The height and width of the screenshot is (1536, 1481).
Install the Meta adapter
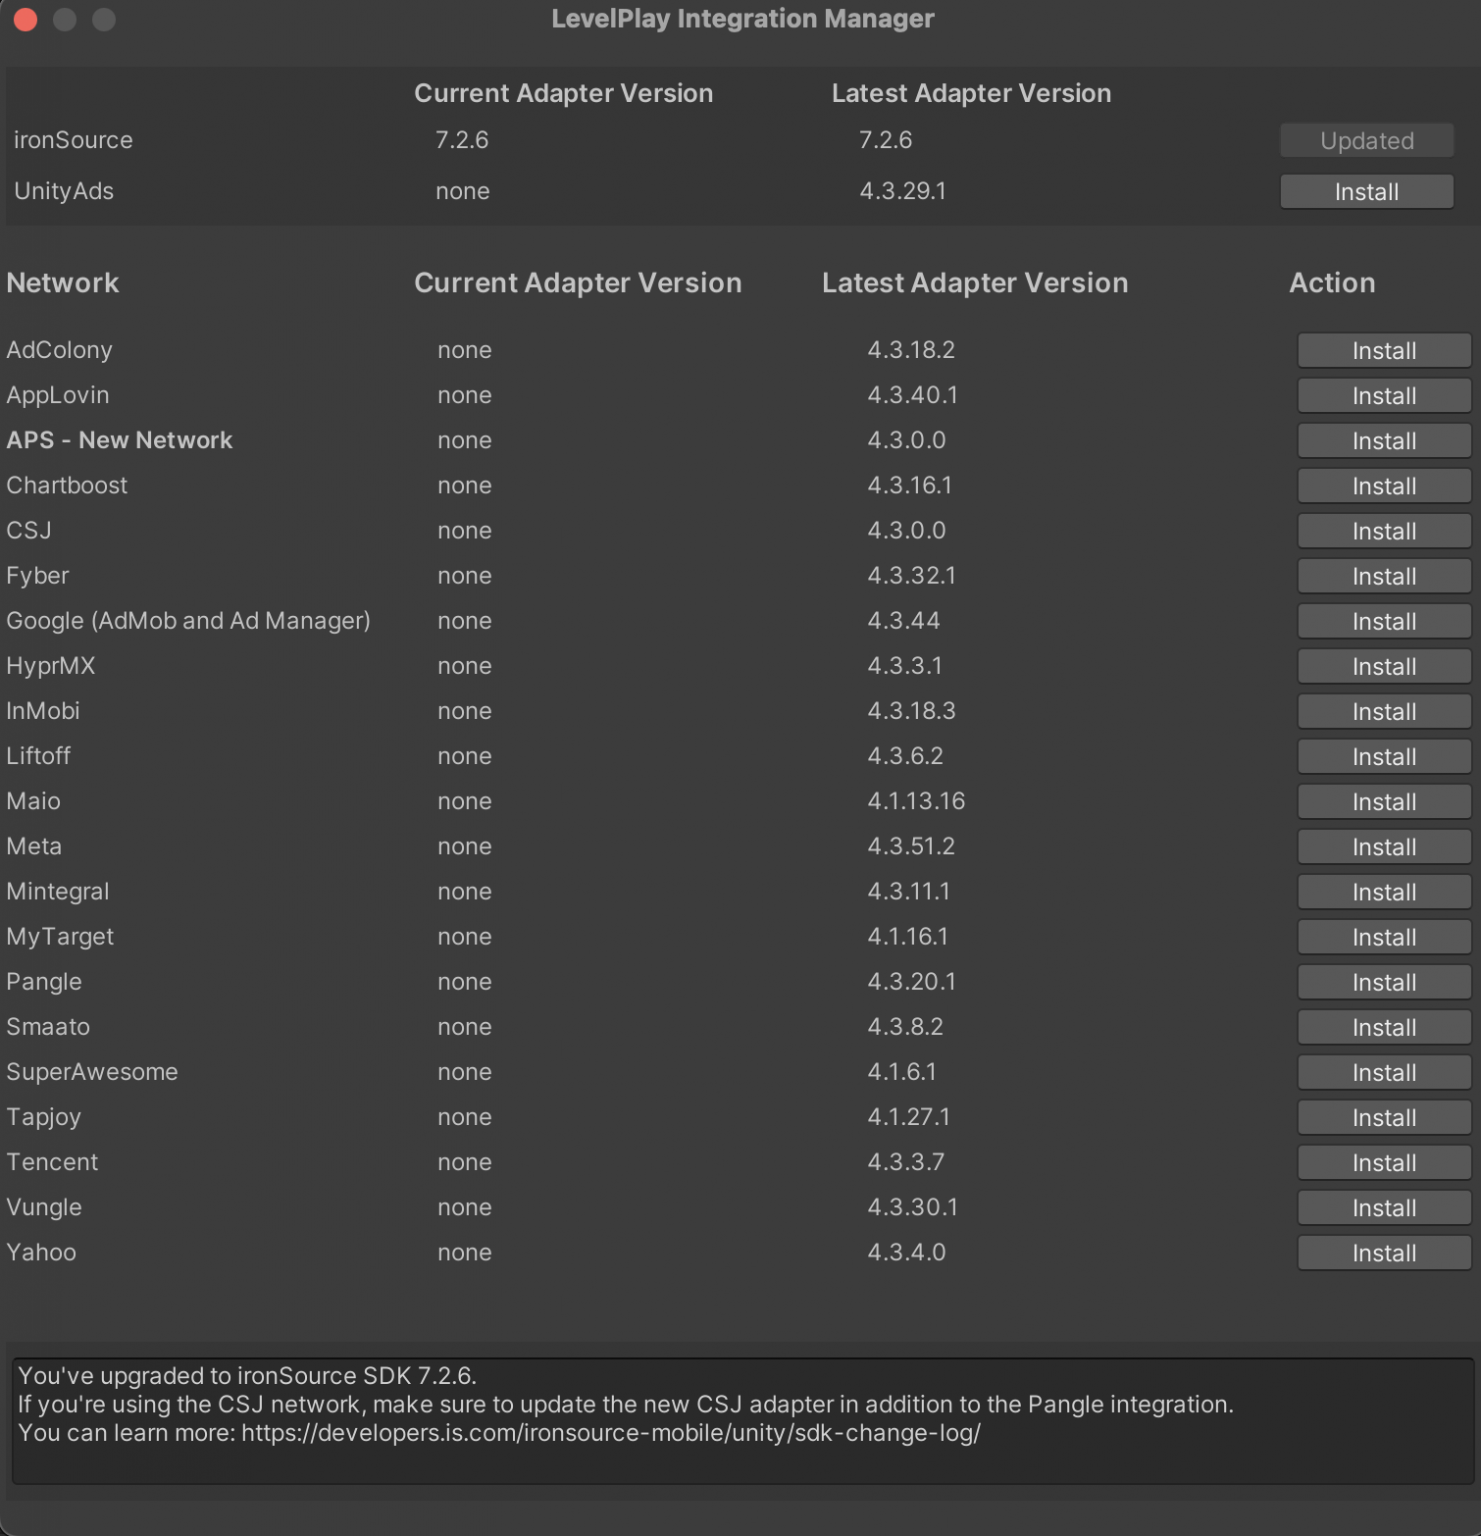[x=1383, y=846]
